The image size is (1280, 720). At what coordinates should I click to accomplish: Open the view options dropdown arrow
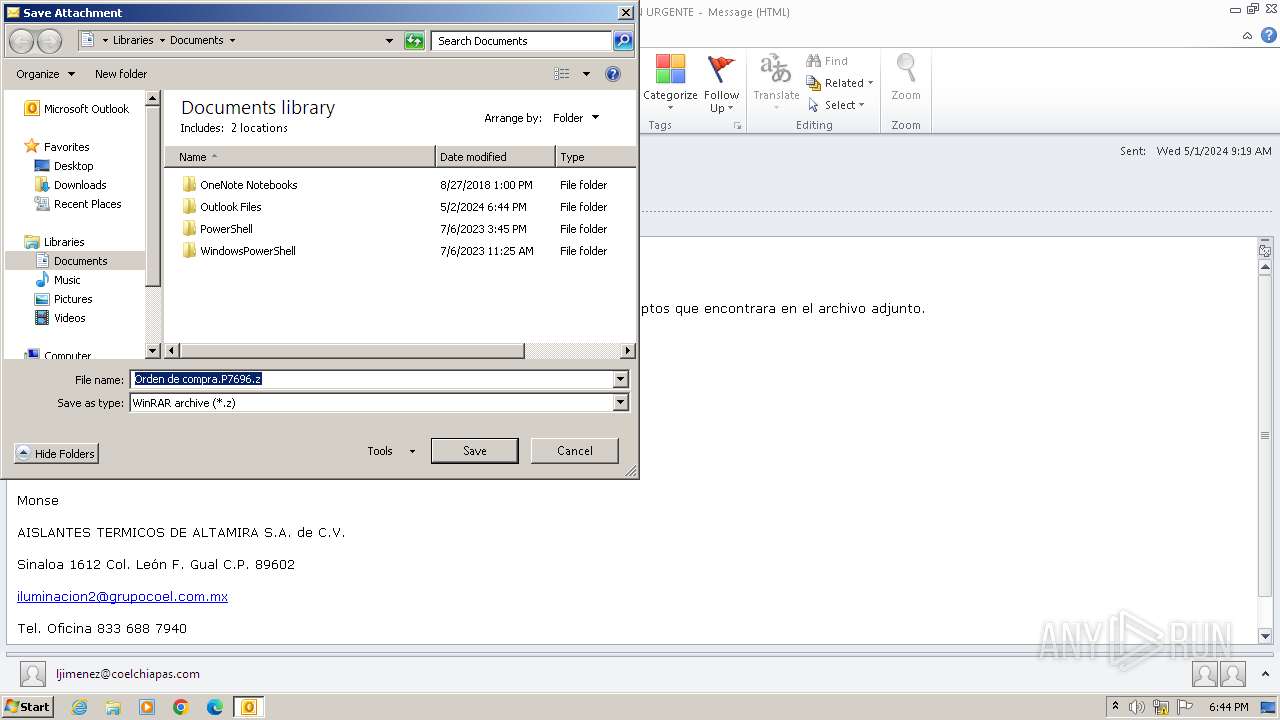click(x=586, y=74)
